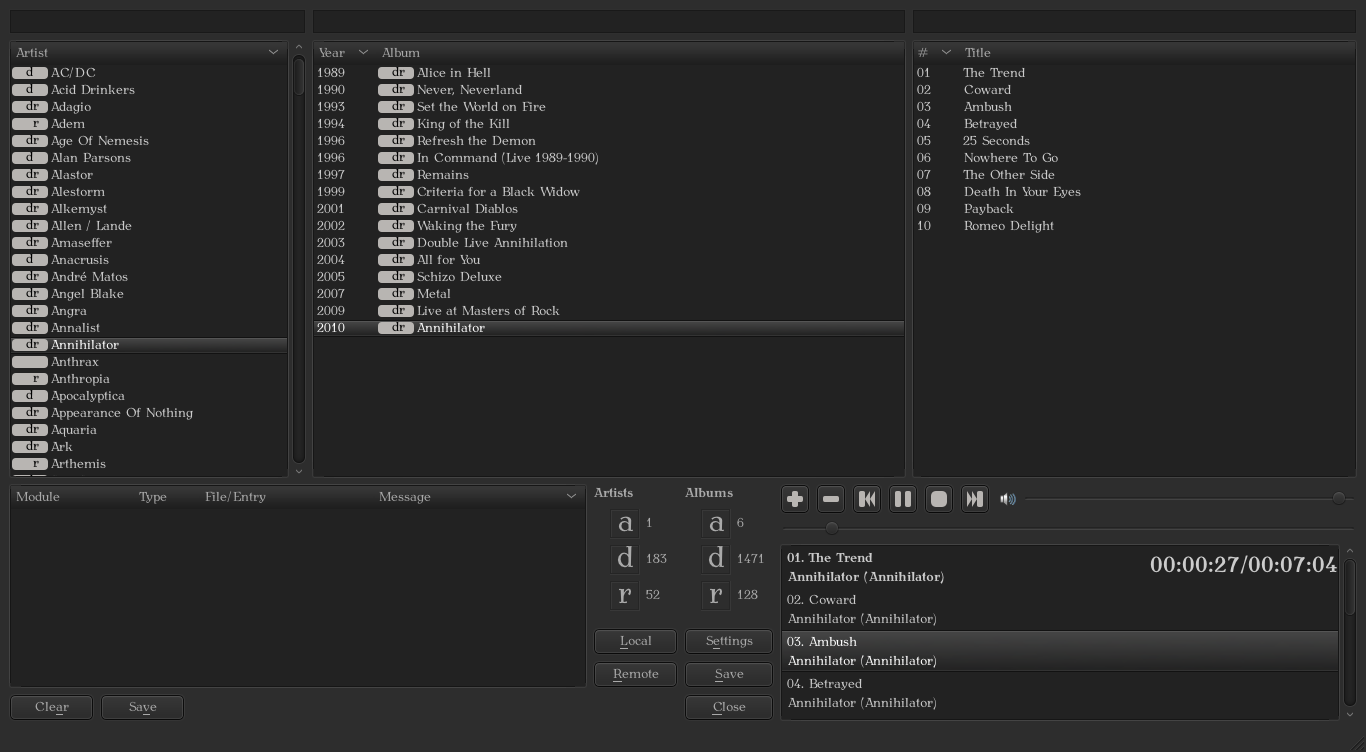Select artist Arthemis
This screenshot has width=1366, height=752.
tap(149, 463)
